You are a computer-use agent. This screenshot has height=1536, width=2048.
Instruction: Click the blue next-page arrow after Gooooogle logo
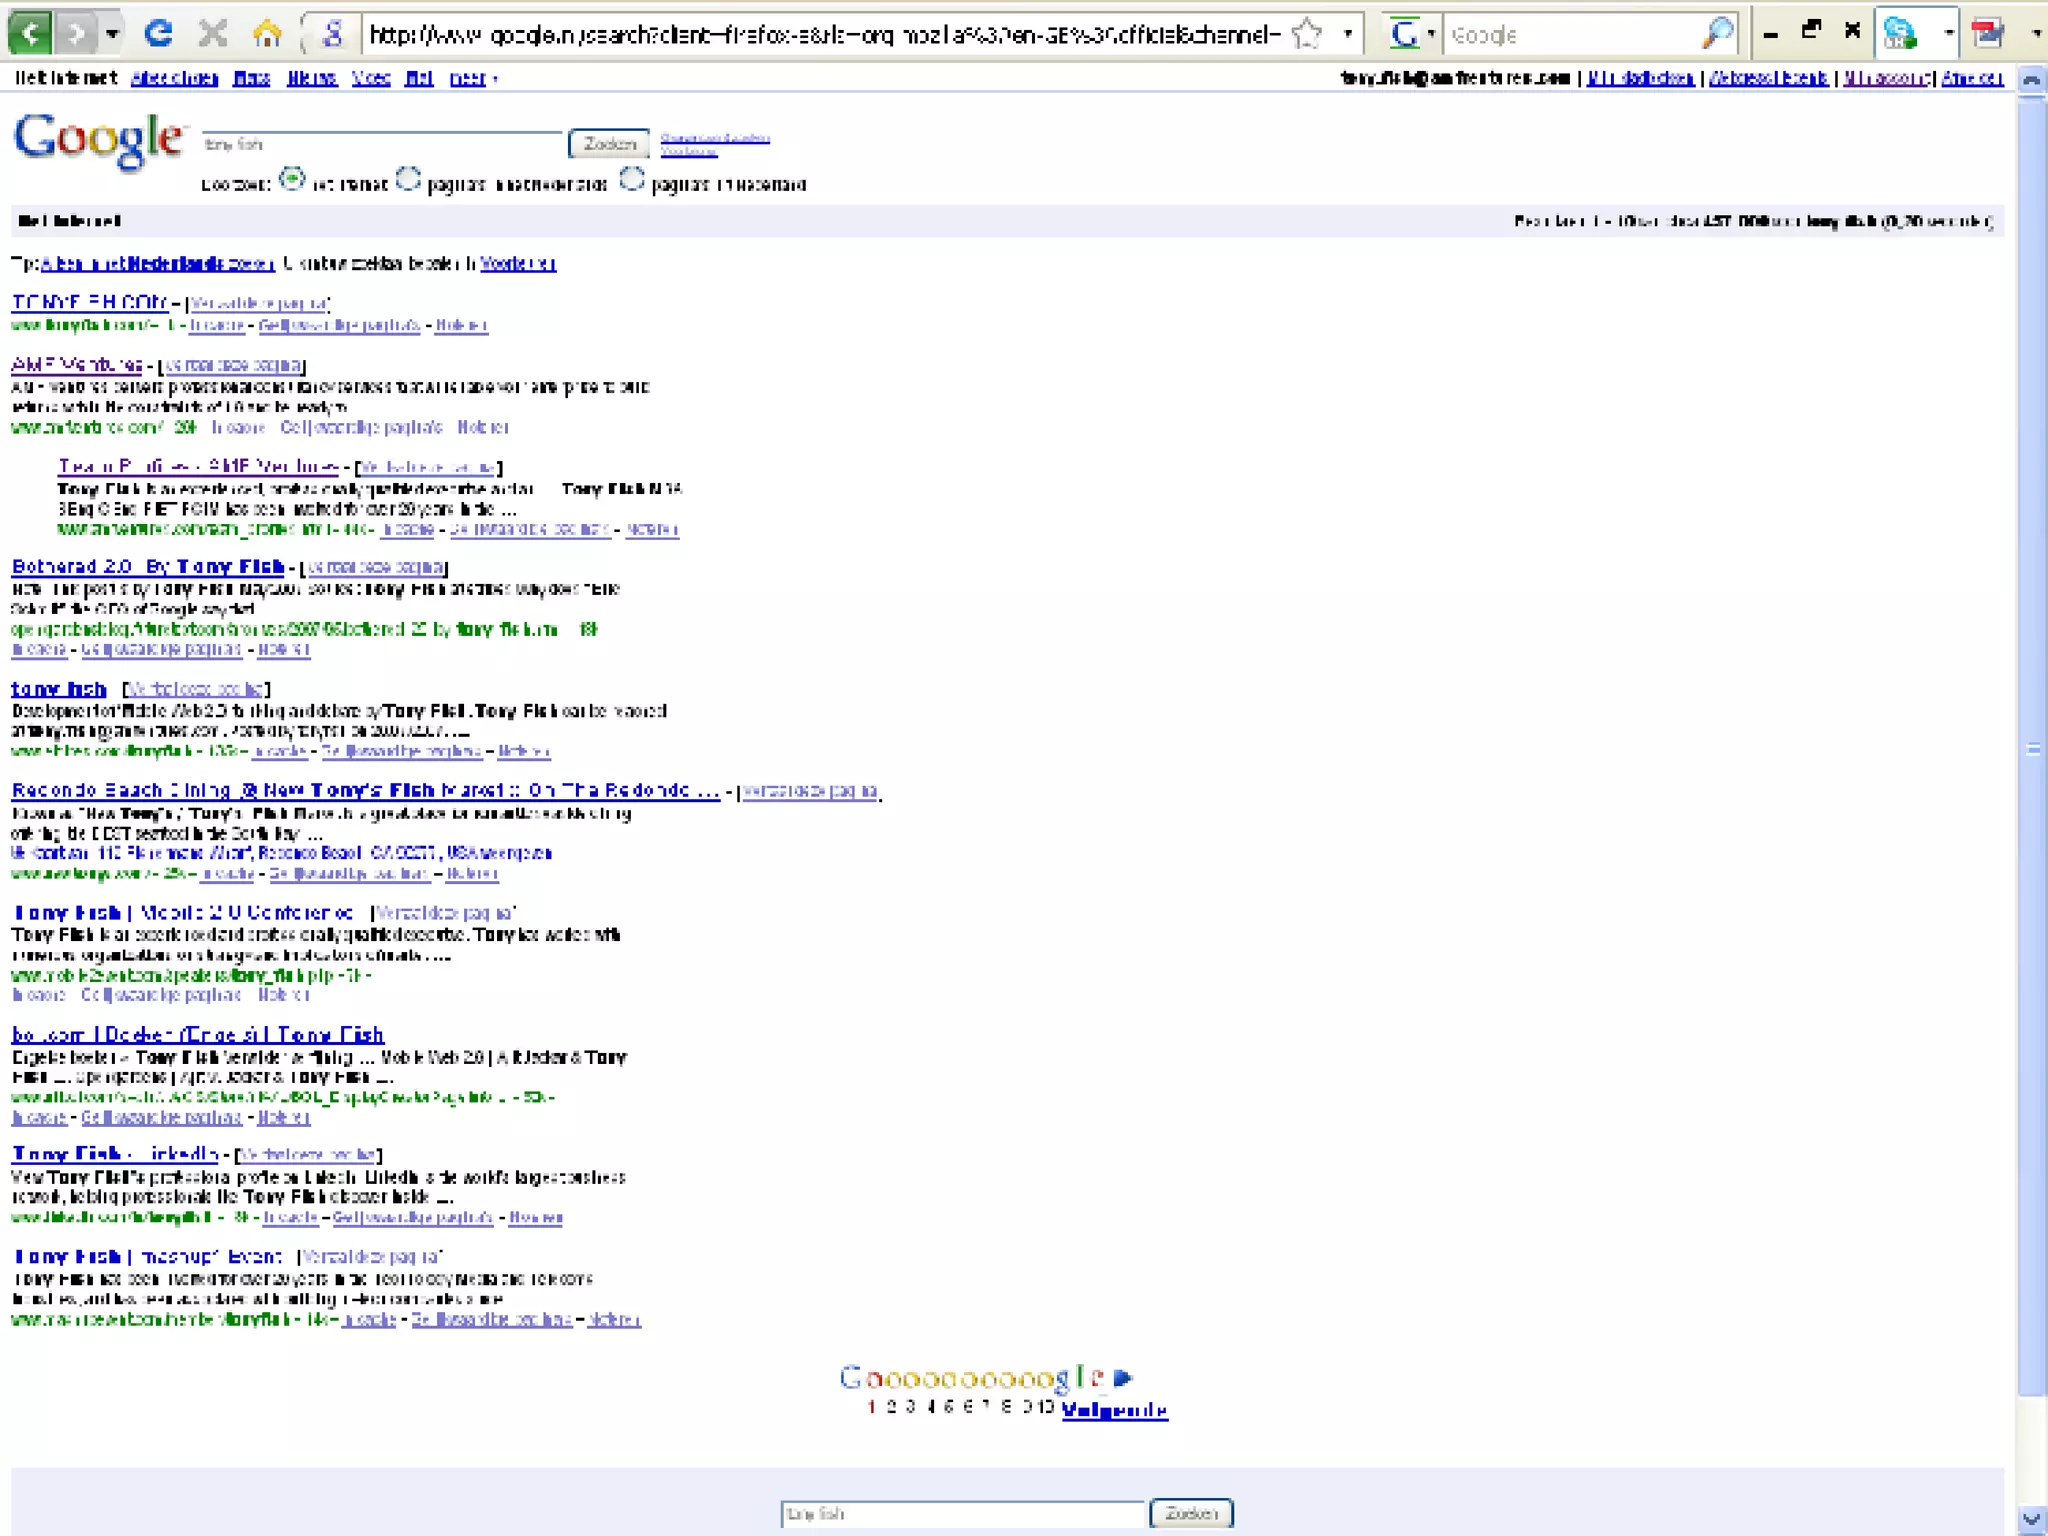coord(1123,1379)
